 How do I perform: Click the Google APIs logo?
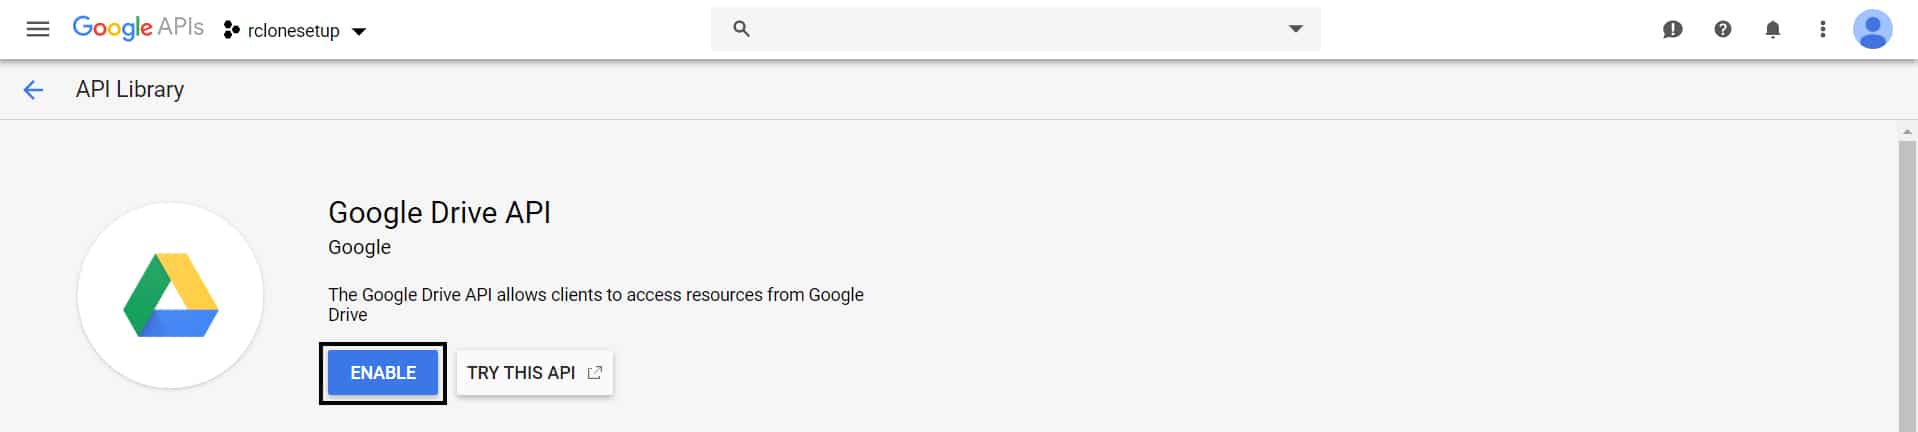click(138, 28)
